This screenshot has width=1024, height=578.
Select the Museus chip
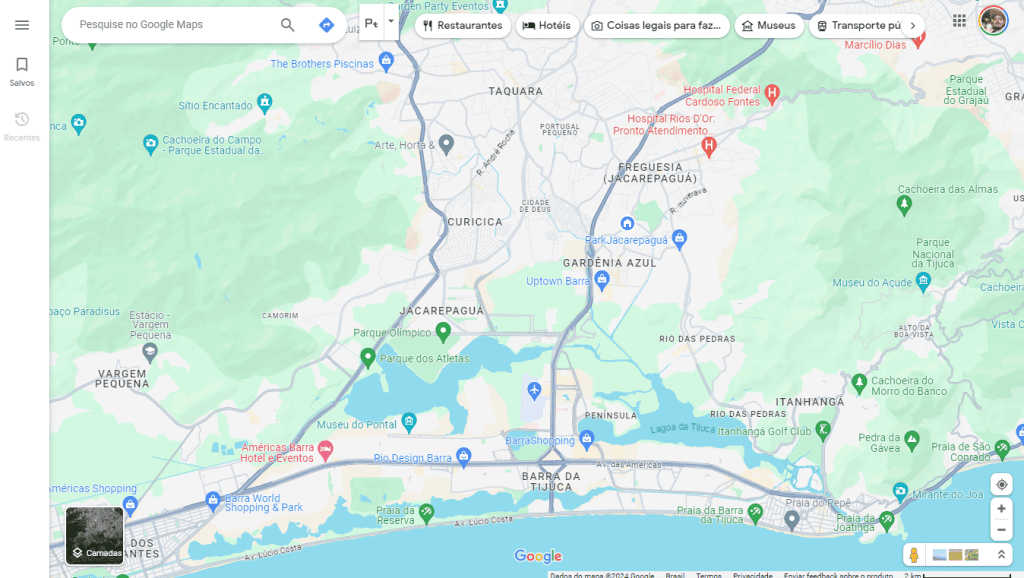pos(769,25)
